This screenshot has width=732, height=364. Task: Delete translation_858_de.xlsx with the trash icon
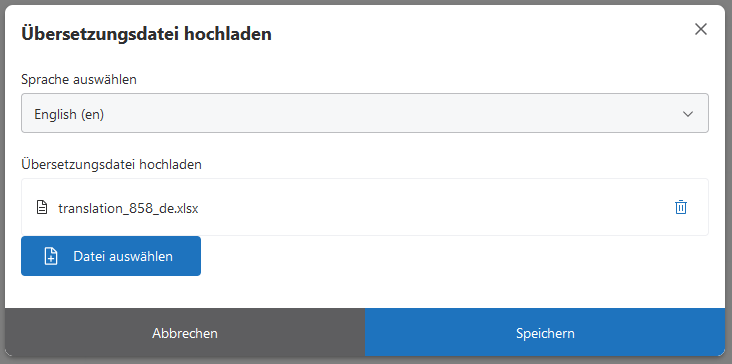click(681, 207)
